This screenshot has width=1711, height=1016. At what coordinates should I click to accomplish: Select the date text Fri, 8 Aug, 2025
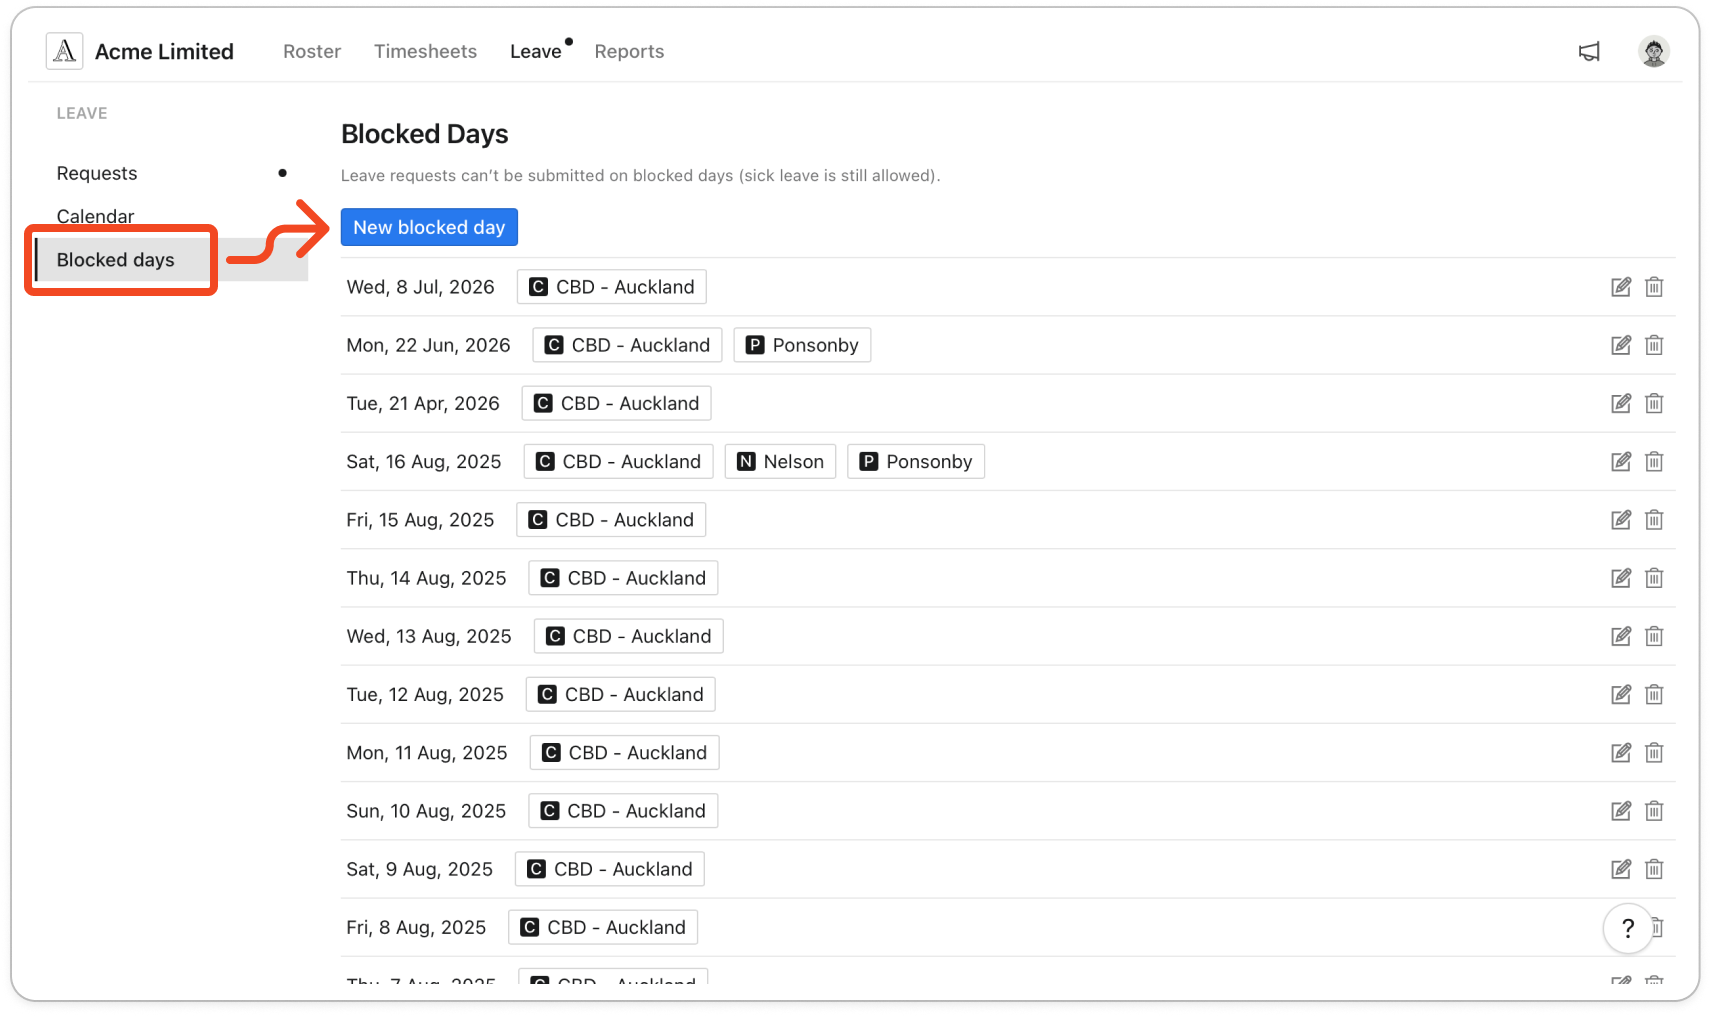coord(416,927)
